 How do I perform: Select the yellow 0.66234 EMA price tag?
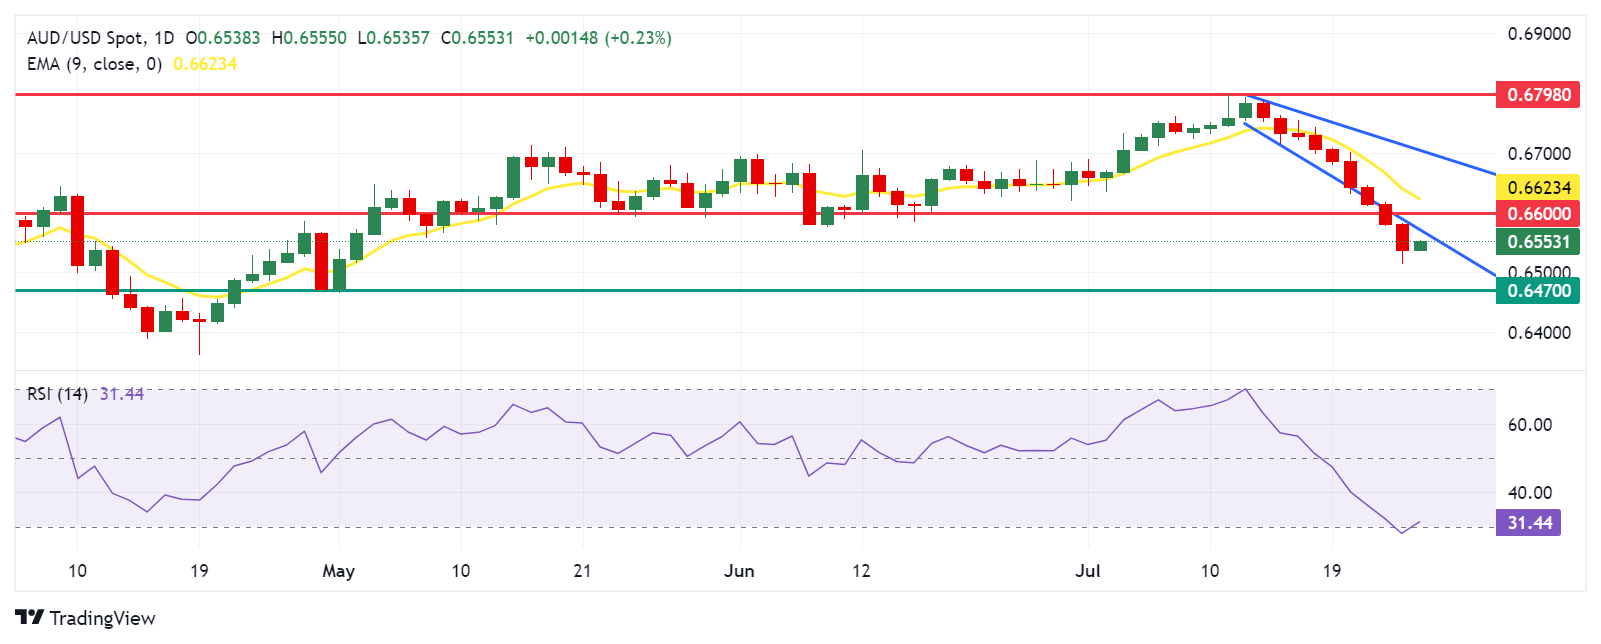click(x=1538, y=187)
